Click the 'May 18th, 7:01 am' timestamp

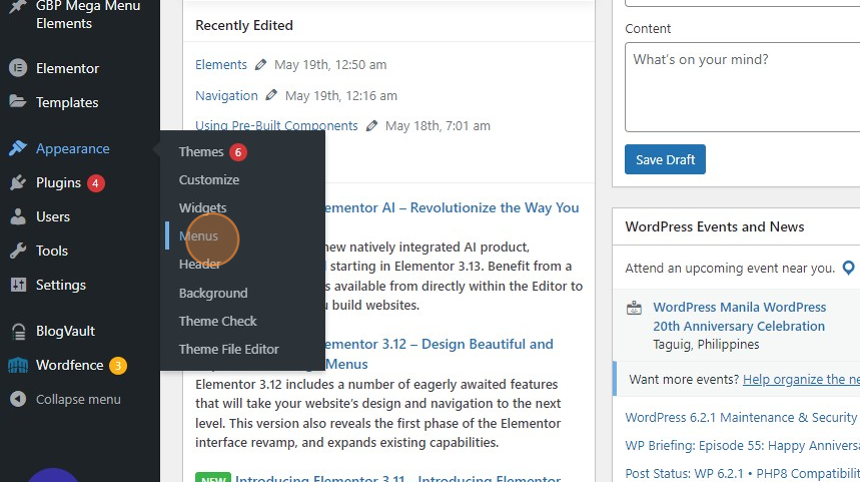click(438, 126)
